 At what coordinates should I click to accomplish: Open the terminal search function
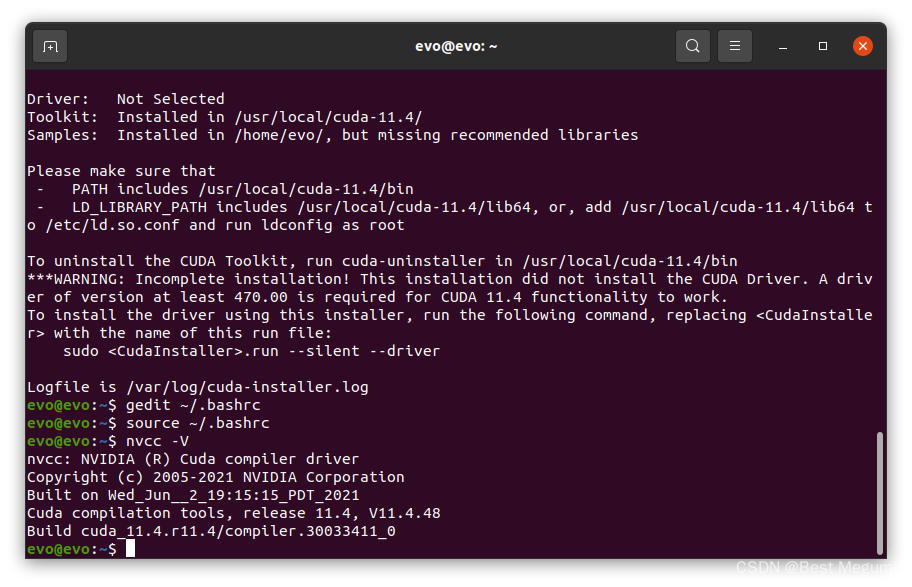pos(693,45)
